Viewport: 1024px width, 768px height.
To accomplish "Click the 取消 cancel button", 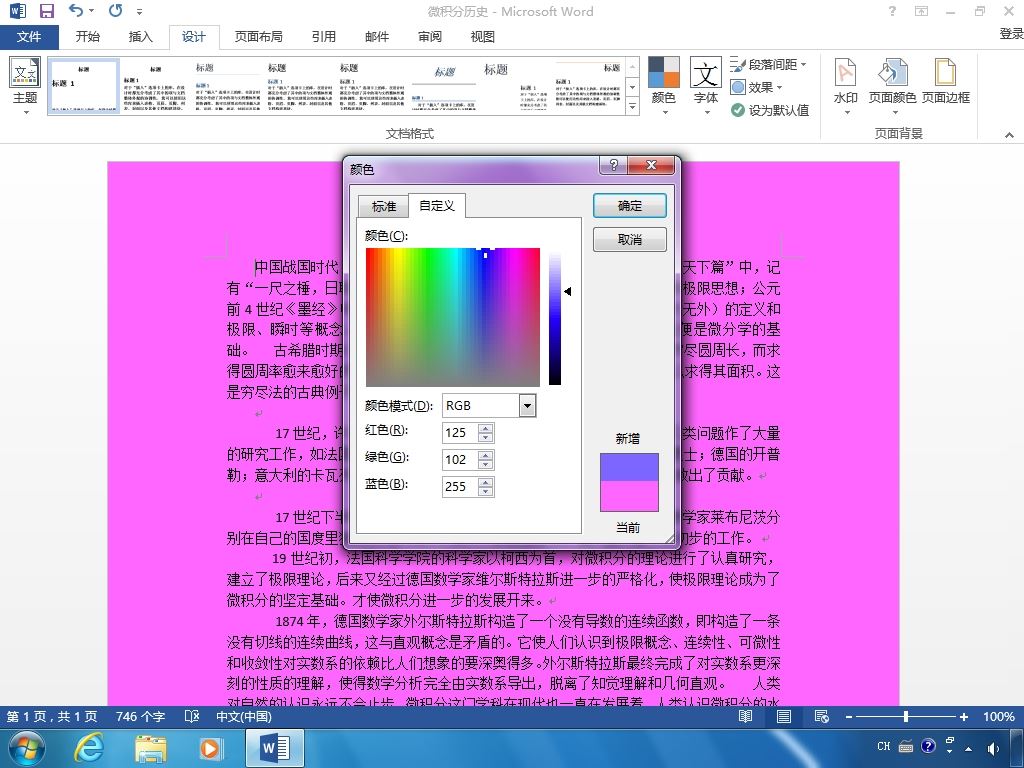I will coord(630,240).
